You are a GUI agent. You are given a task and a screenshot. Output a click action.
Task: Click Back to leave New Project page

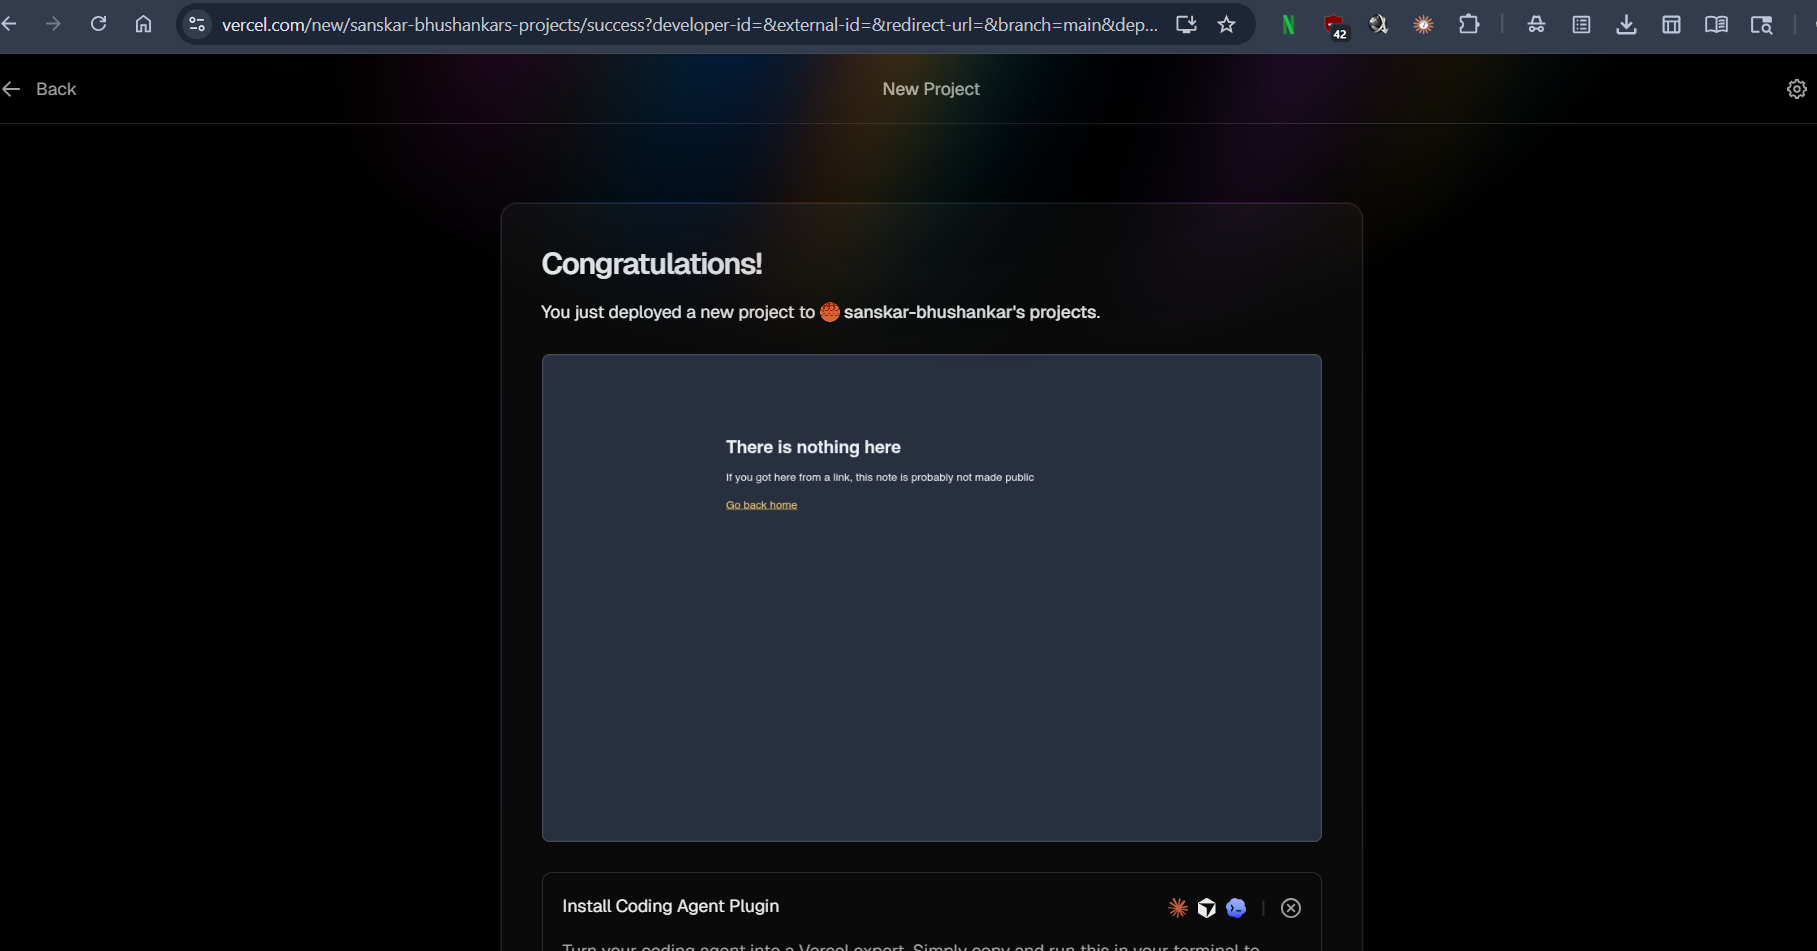point(39,89)
